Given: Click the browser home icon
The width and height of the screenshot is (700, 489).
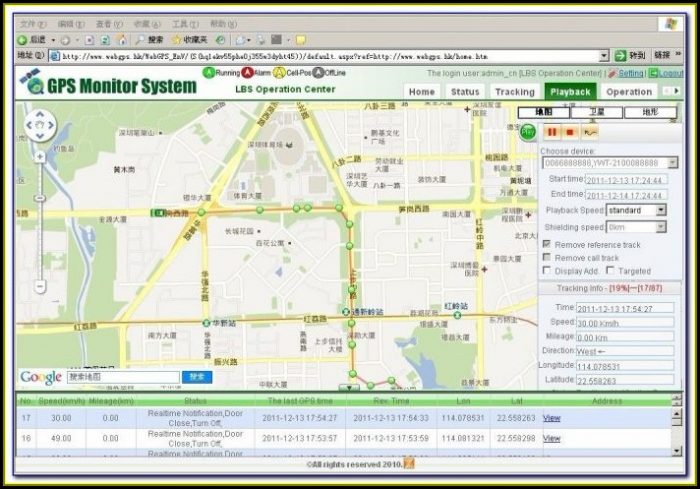Looking at the screenshot, I should [122, 40].
